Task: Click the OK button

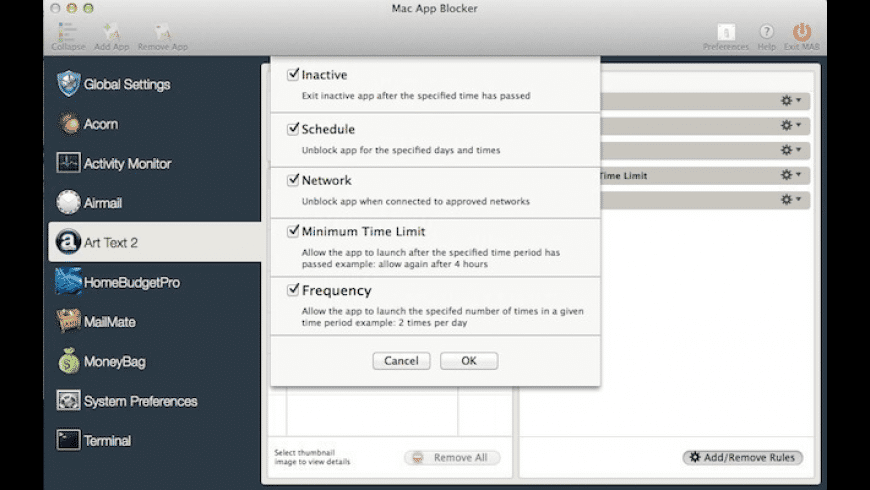Action: click(x=469, y=361)
